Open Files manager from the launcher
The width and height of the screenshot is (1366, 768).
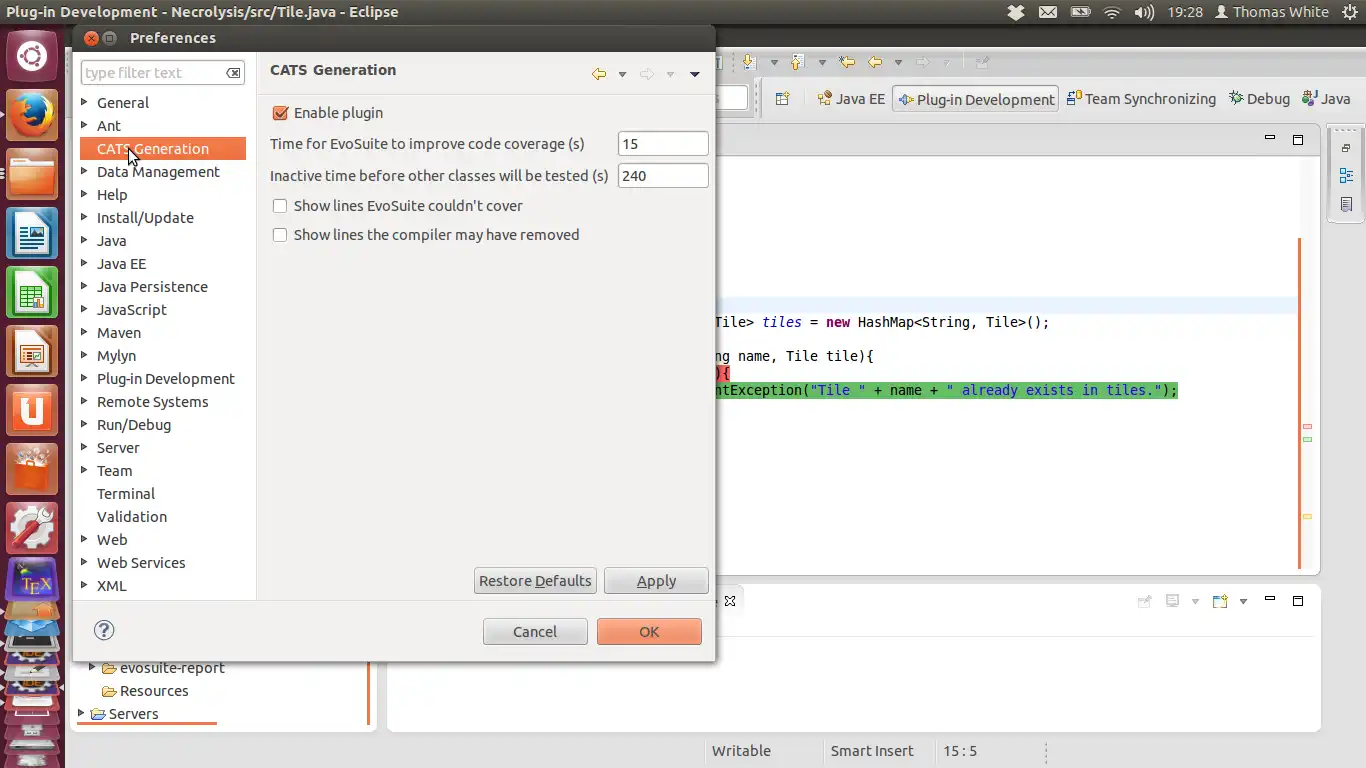[32, 174]
